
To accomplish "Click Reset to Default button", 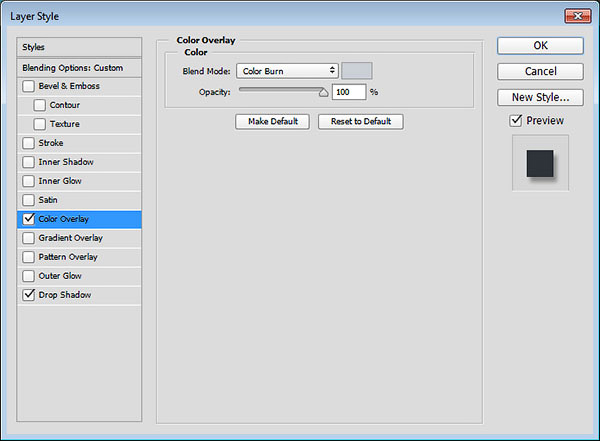I will (x=360, y=122).
